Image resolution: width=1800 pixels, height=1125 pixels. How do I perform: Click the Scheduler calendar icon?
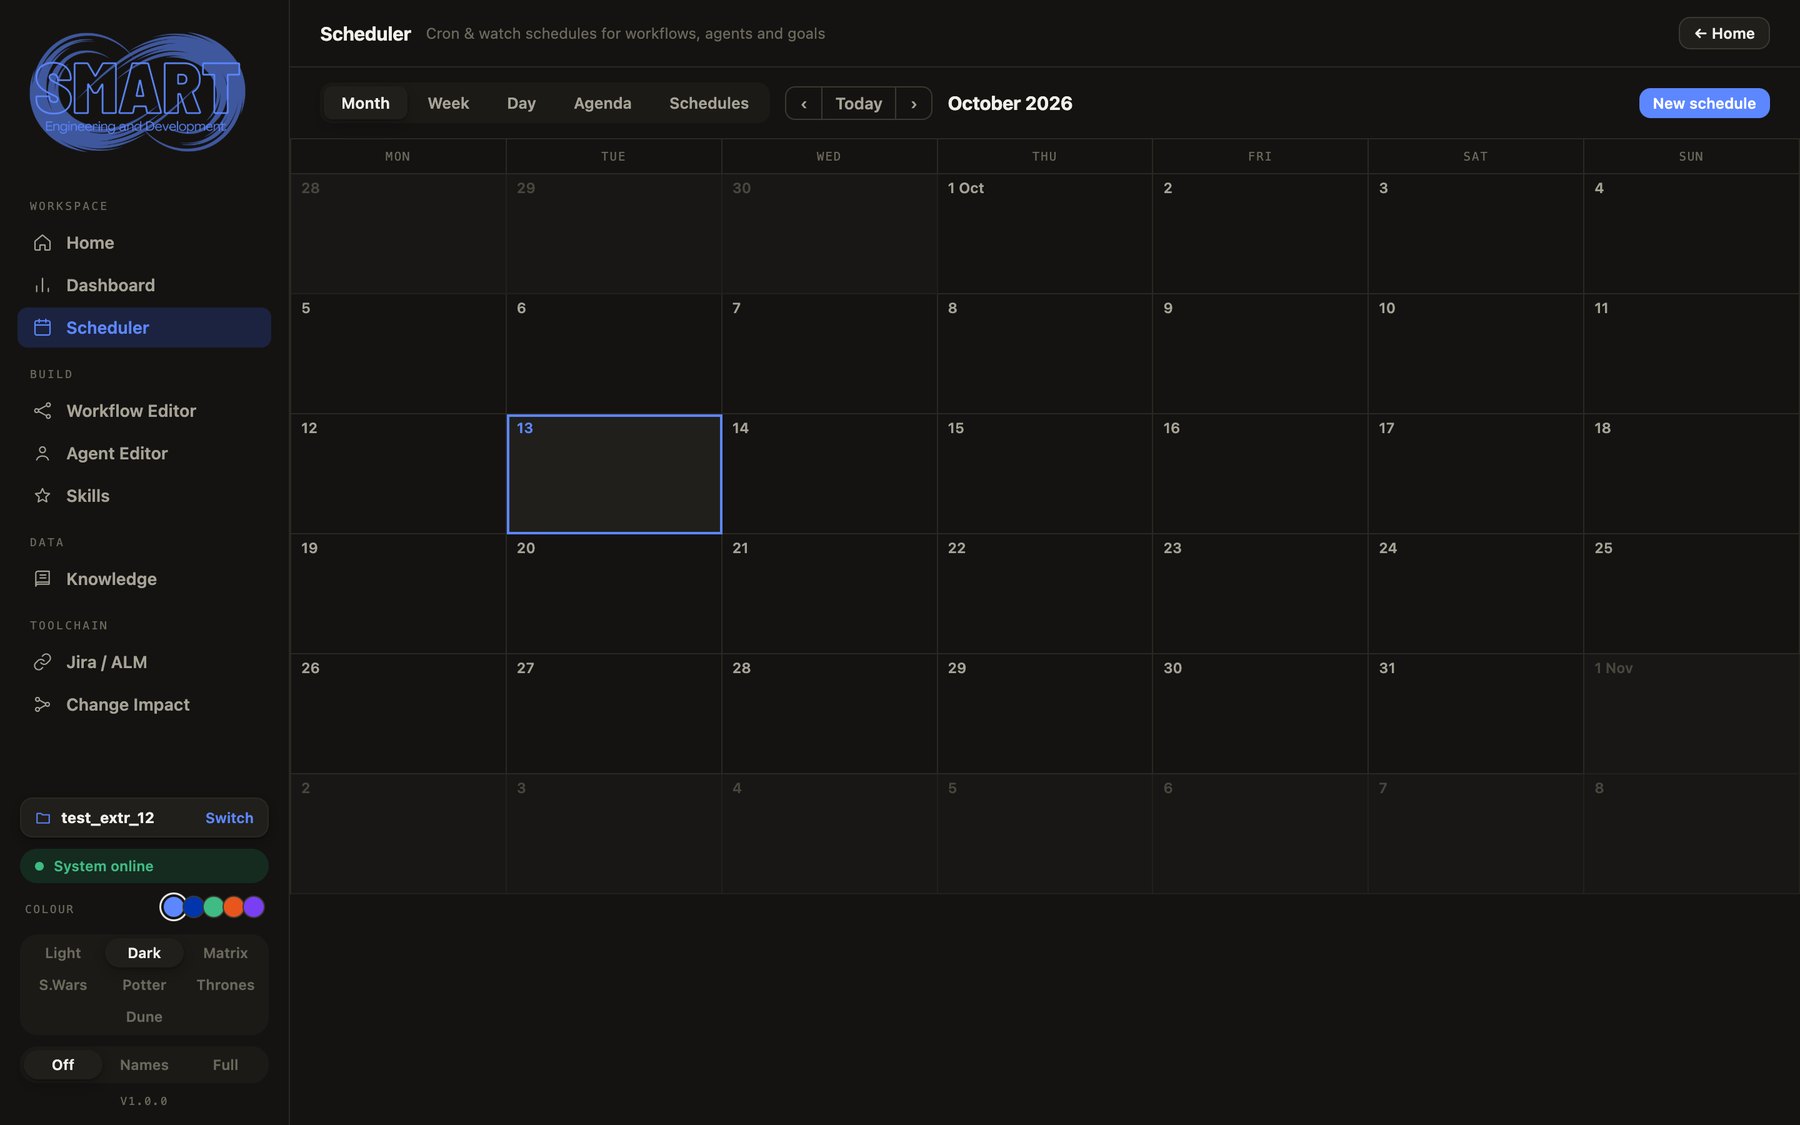point(42,328)
